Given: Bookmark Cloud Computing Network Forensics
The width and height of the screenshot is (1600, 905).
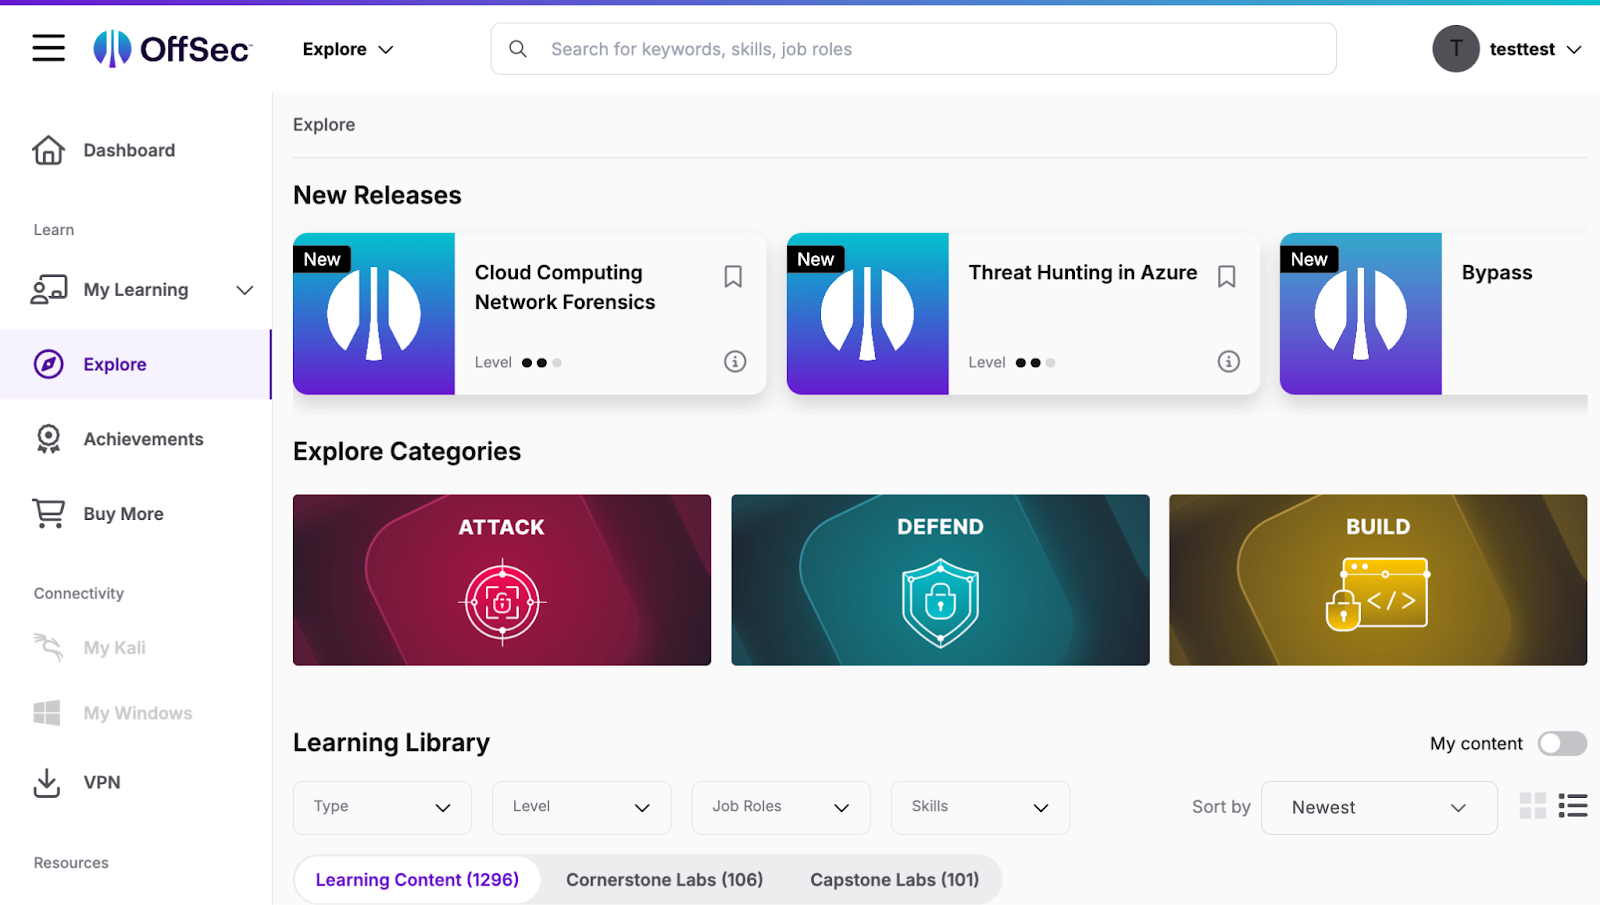Looking at the screenshot, I should click(733, 276).
